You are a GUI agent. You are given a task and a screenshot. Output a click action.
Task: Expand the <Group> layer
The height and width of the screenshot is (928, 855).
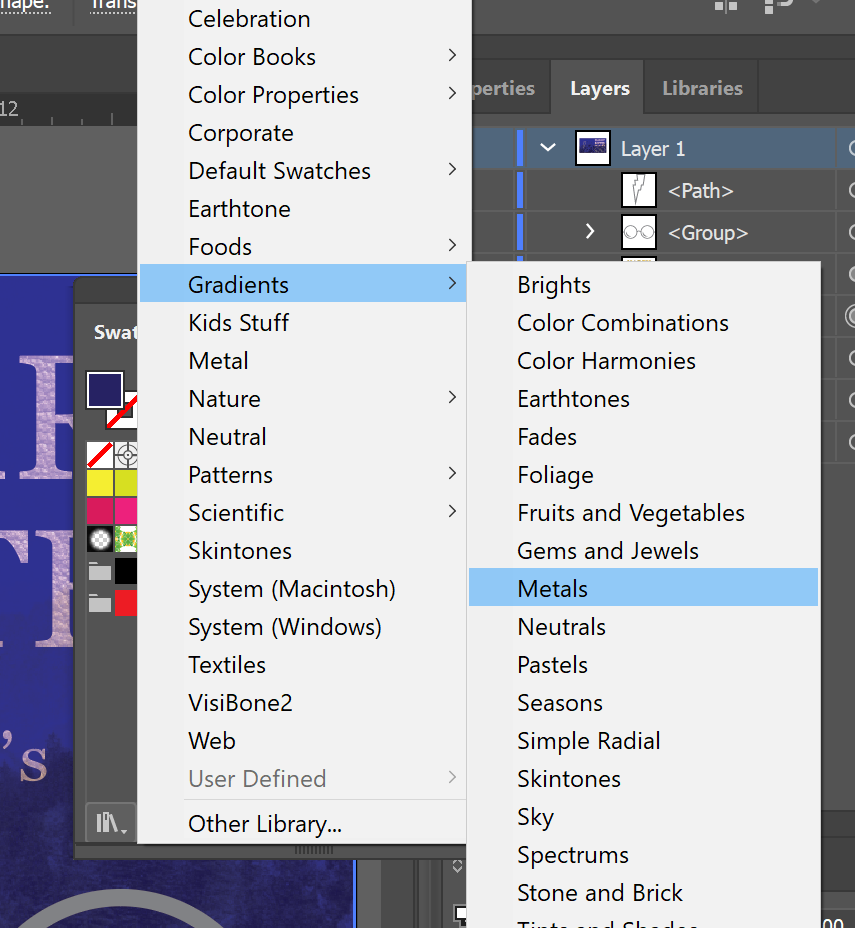pyautogui.click(x=590, y=231)
